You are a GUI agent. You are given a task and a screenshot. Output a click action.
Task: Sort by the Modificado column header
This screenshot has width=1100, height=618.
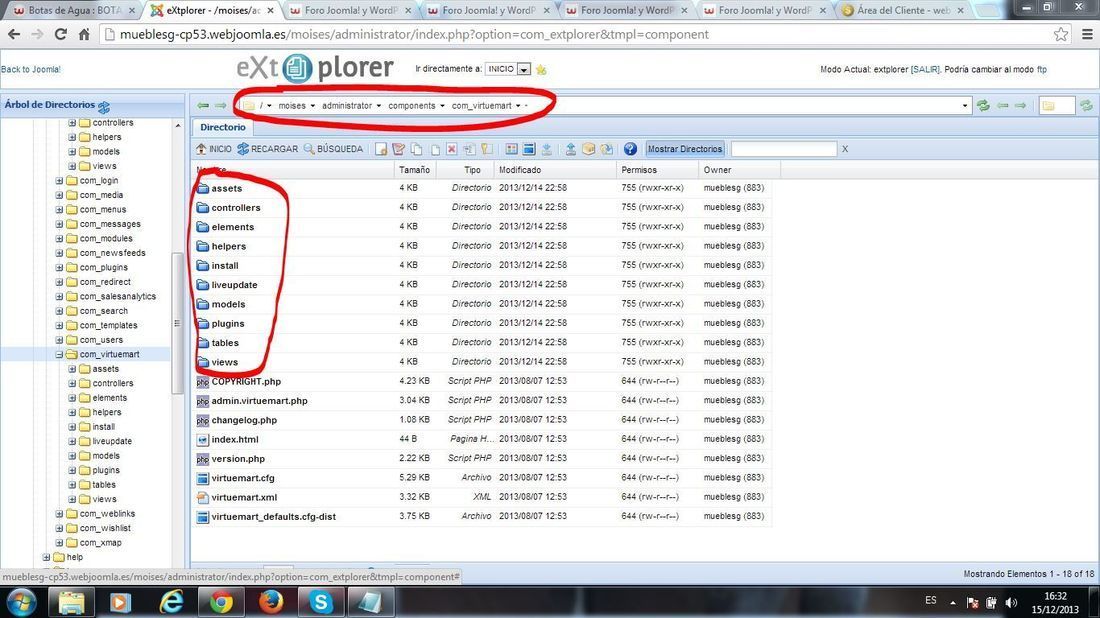(x=556, y=170)
